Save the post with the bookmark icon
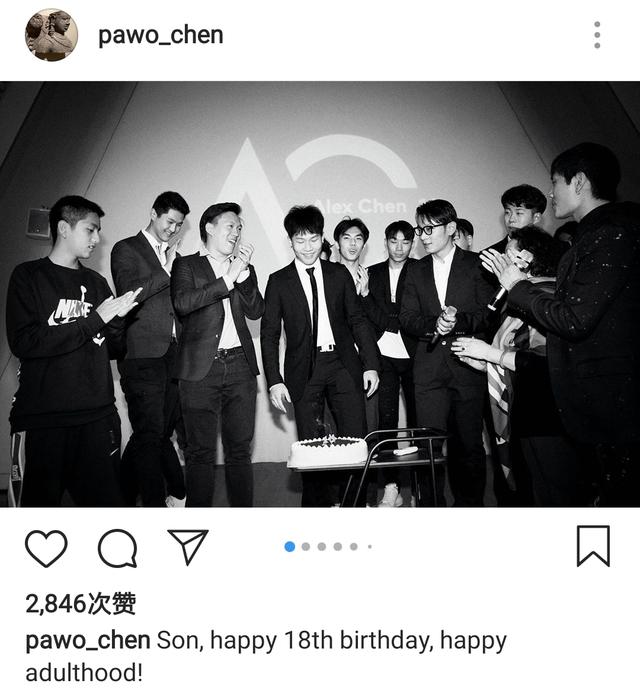The height and width of the screenshot is (690, 640). 593,546
